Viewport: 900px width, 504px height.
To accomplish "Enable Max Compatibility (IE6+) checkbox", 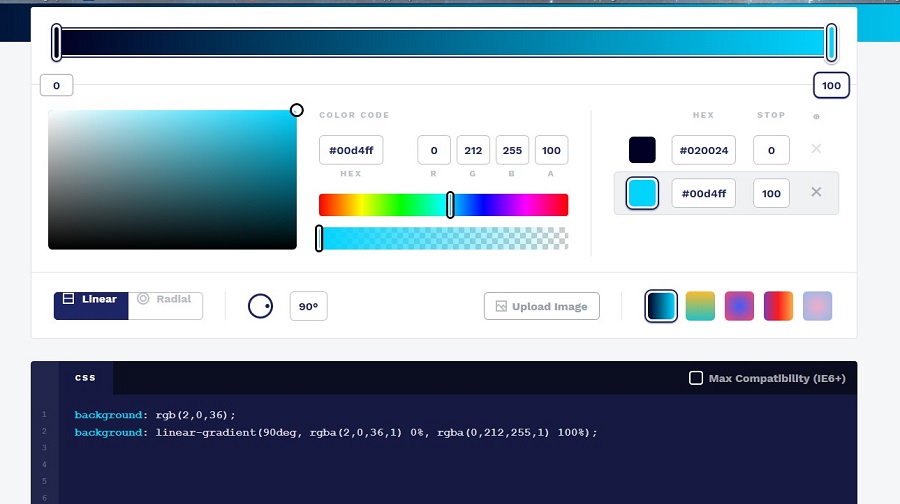I will (696, 378).
